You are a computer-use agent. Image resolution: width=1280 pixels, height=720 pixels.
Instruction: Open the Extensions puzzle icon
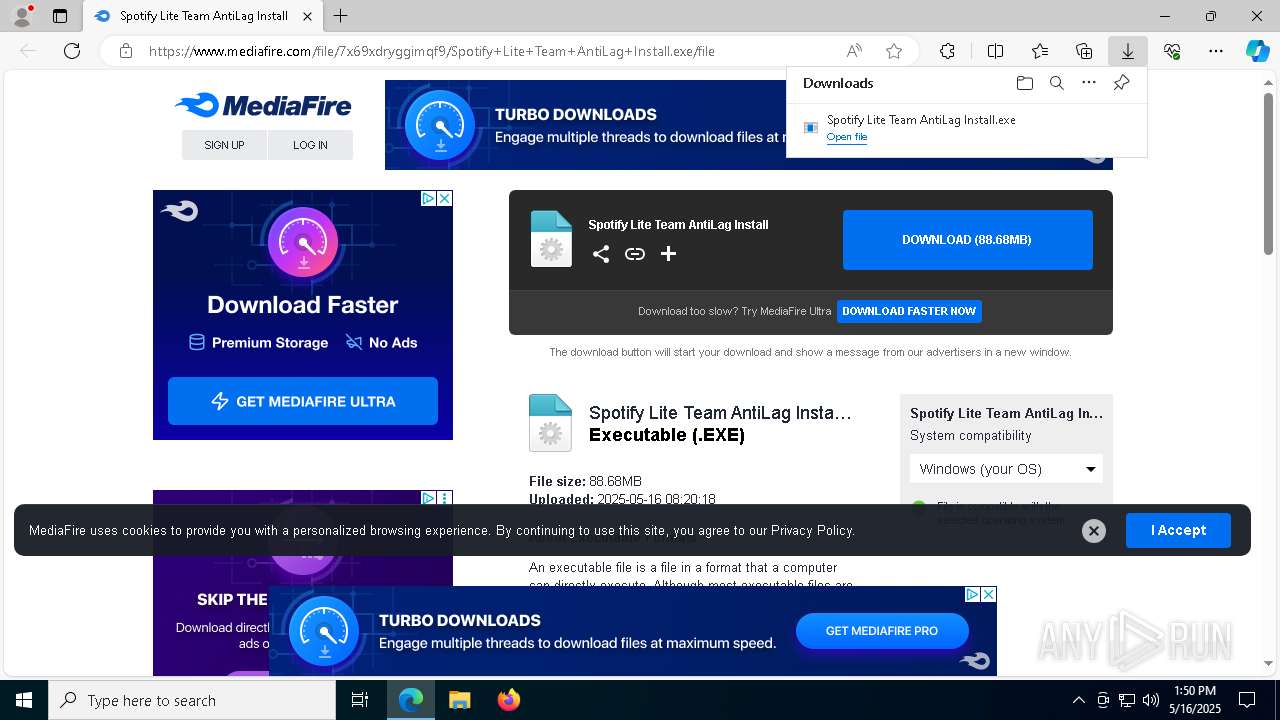(947, 51)
